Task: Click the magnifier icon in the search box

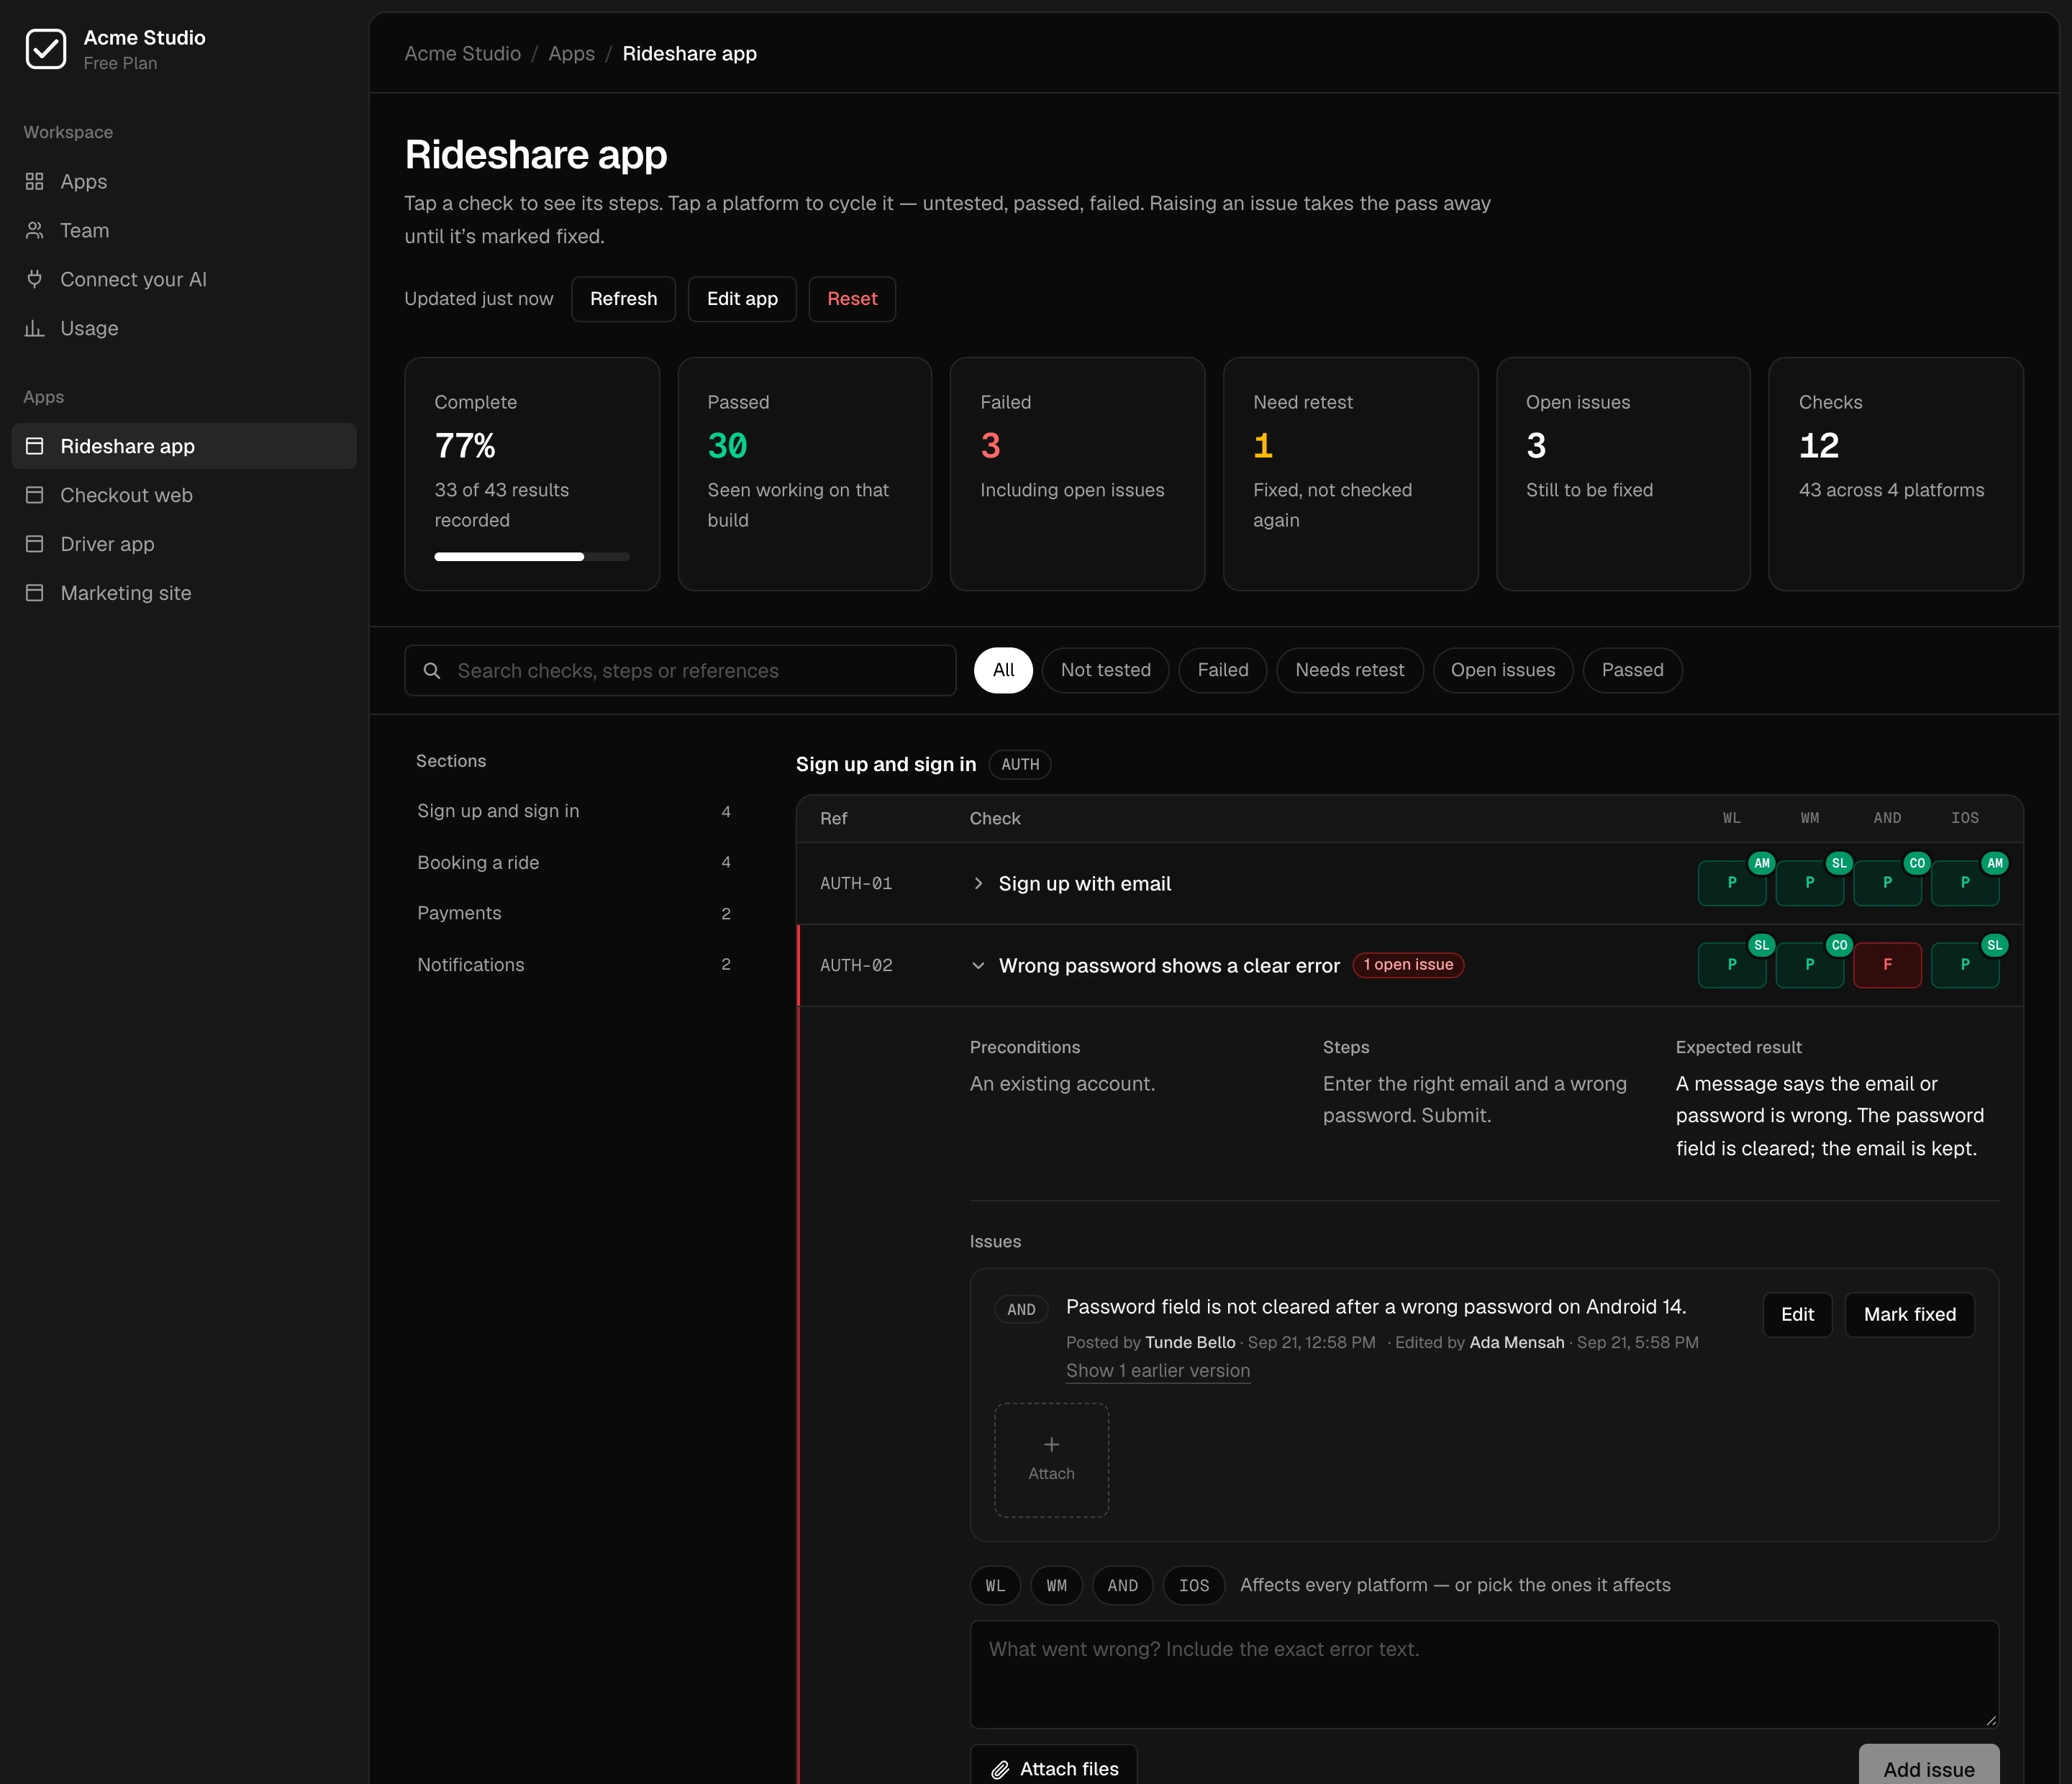Action: 432,670
